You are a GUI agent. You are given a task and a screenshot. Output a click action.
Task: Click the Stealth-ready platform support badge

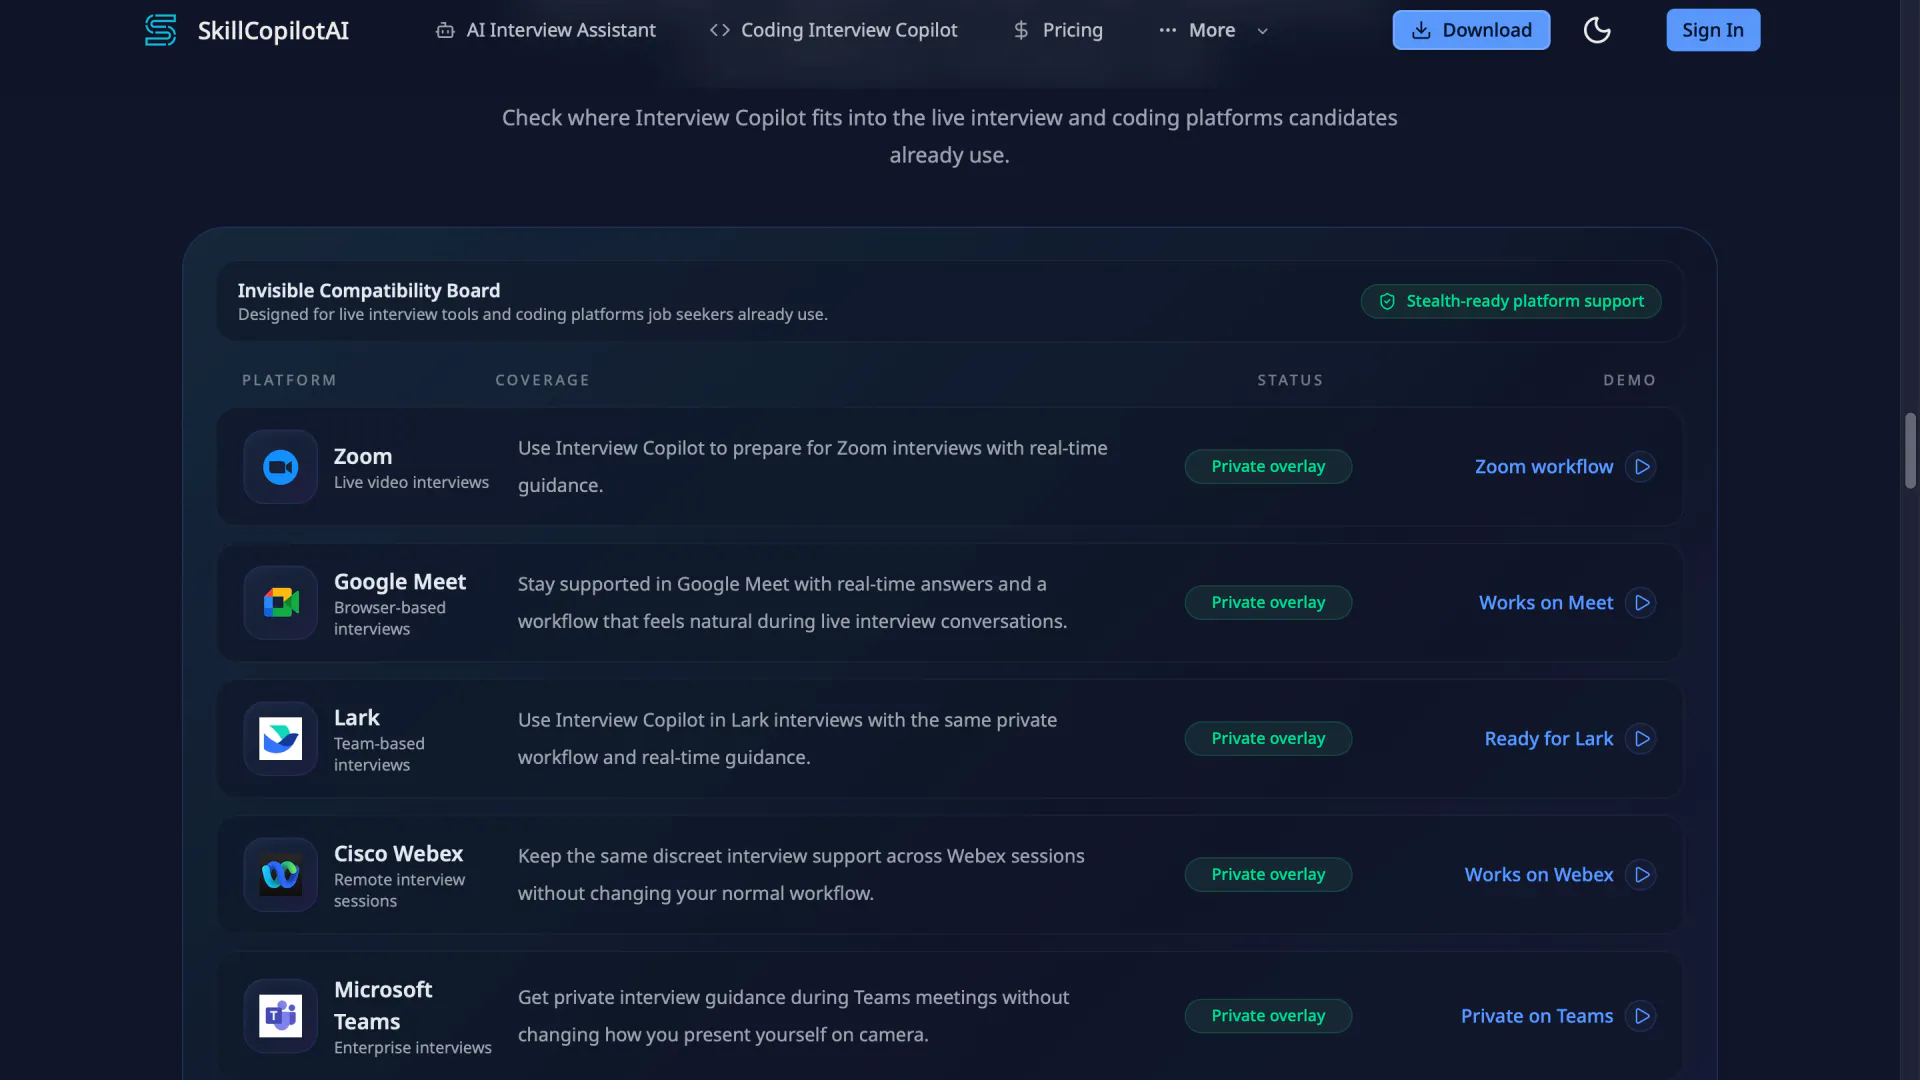tap(1510, 301)
